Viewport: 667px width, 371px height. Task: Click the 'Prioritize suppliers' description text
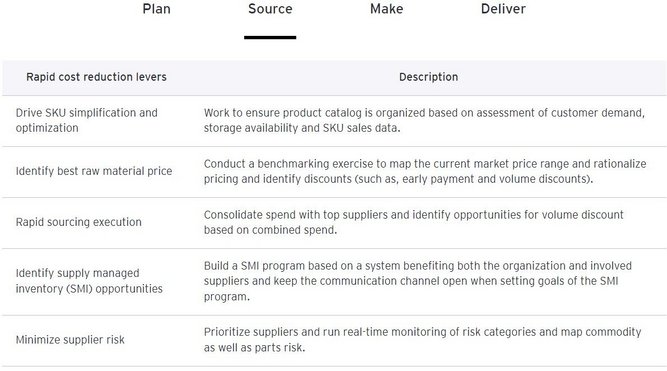422,340
